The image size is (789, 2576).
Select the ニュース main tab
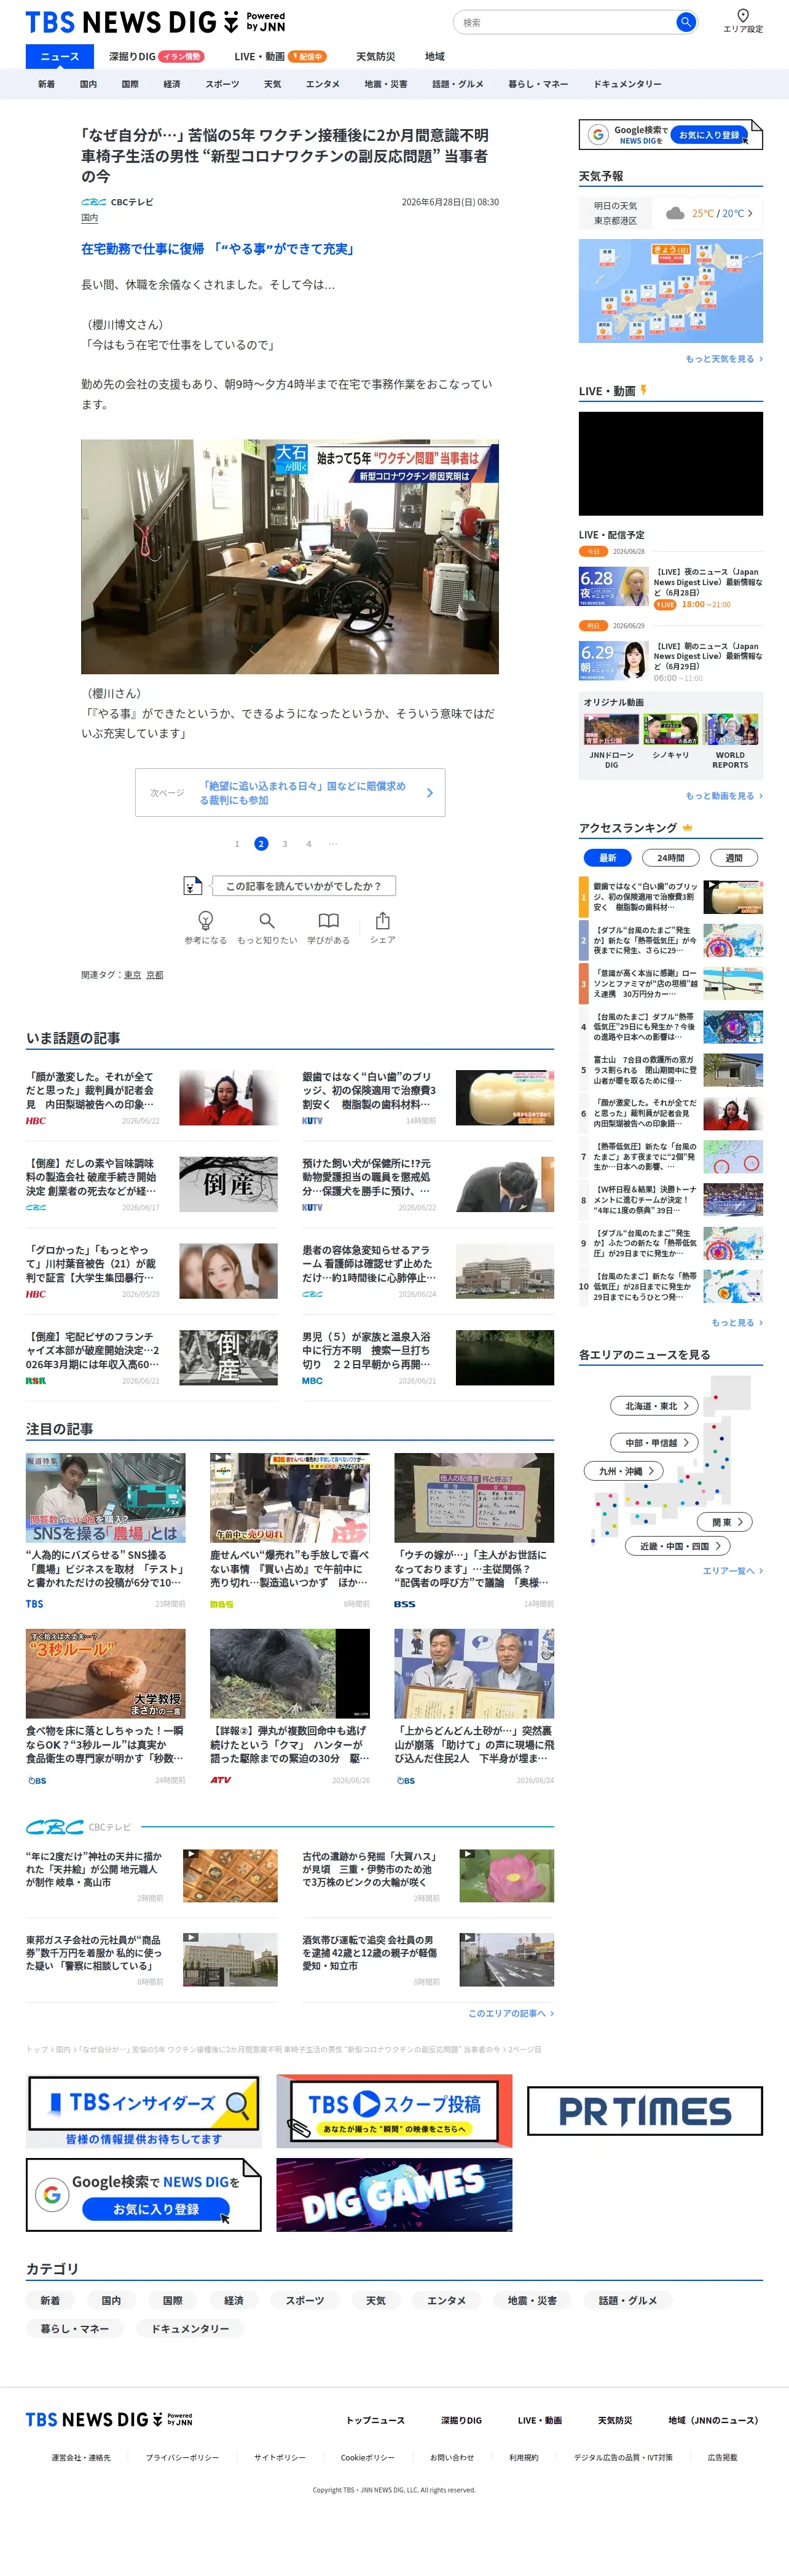click(60, 57)
